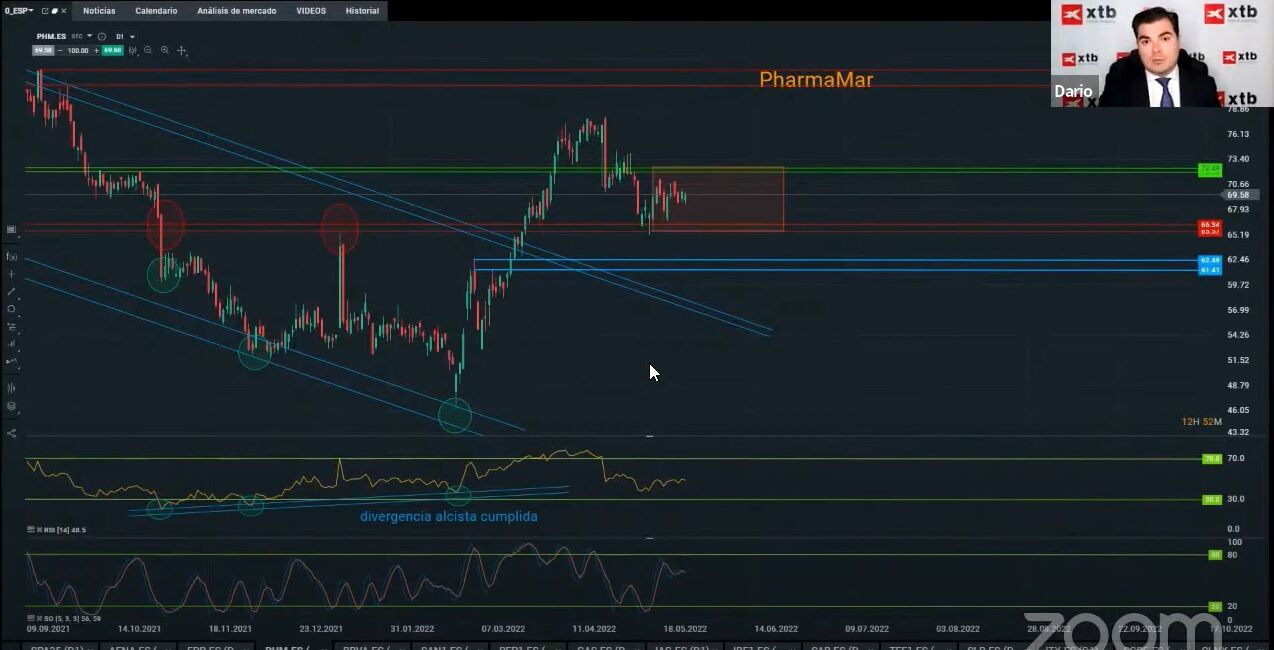Select the blue 61.41 price level label
The width and height of the screenshot is (1274, 650).
1210,270
